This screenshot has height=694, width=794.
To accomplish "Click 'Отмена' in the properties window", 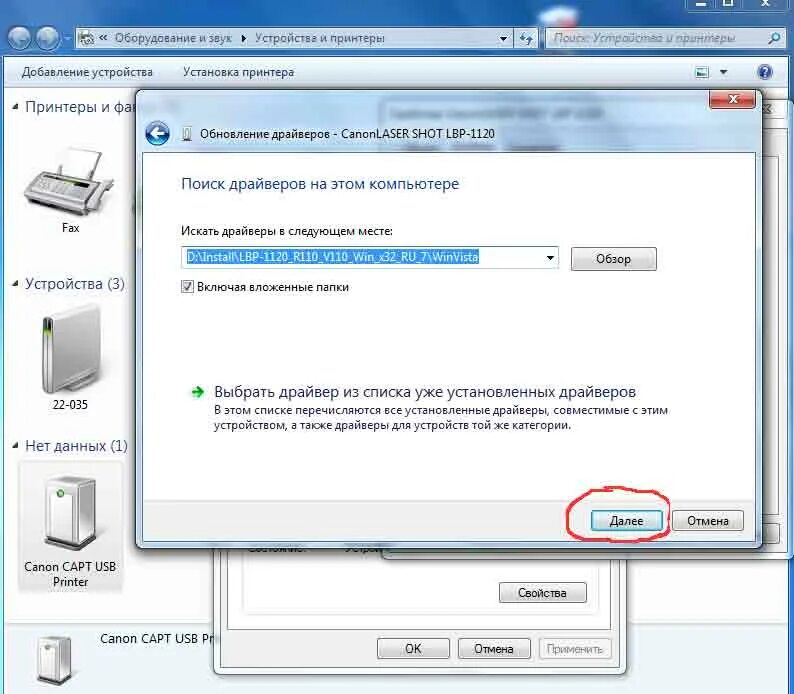I will [494, 648].
